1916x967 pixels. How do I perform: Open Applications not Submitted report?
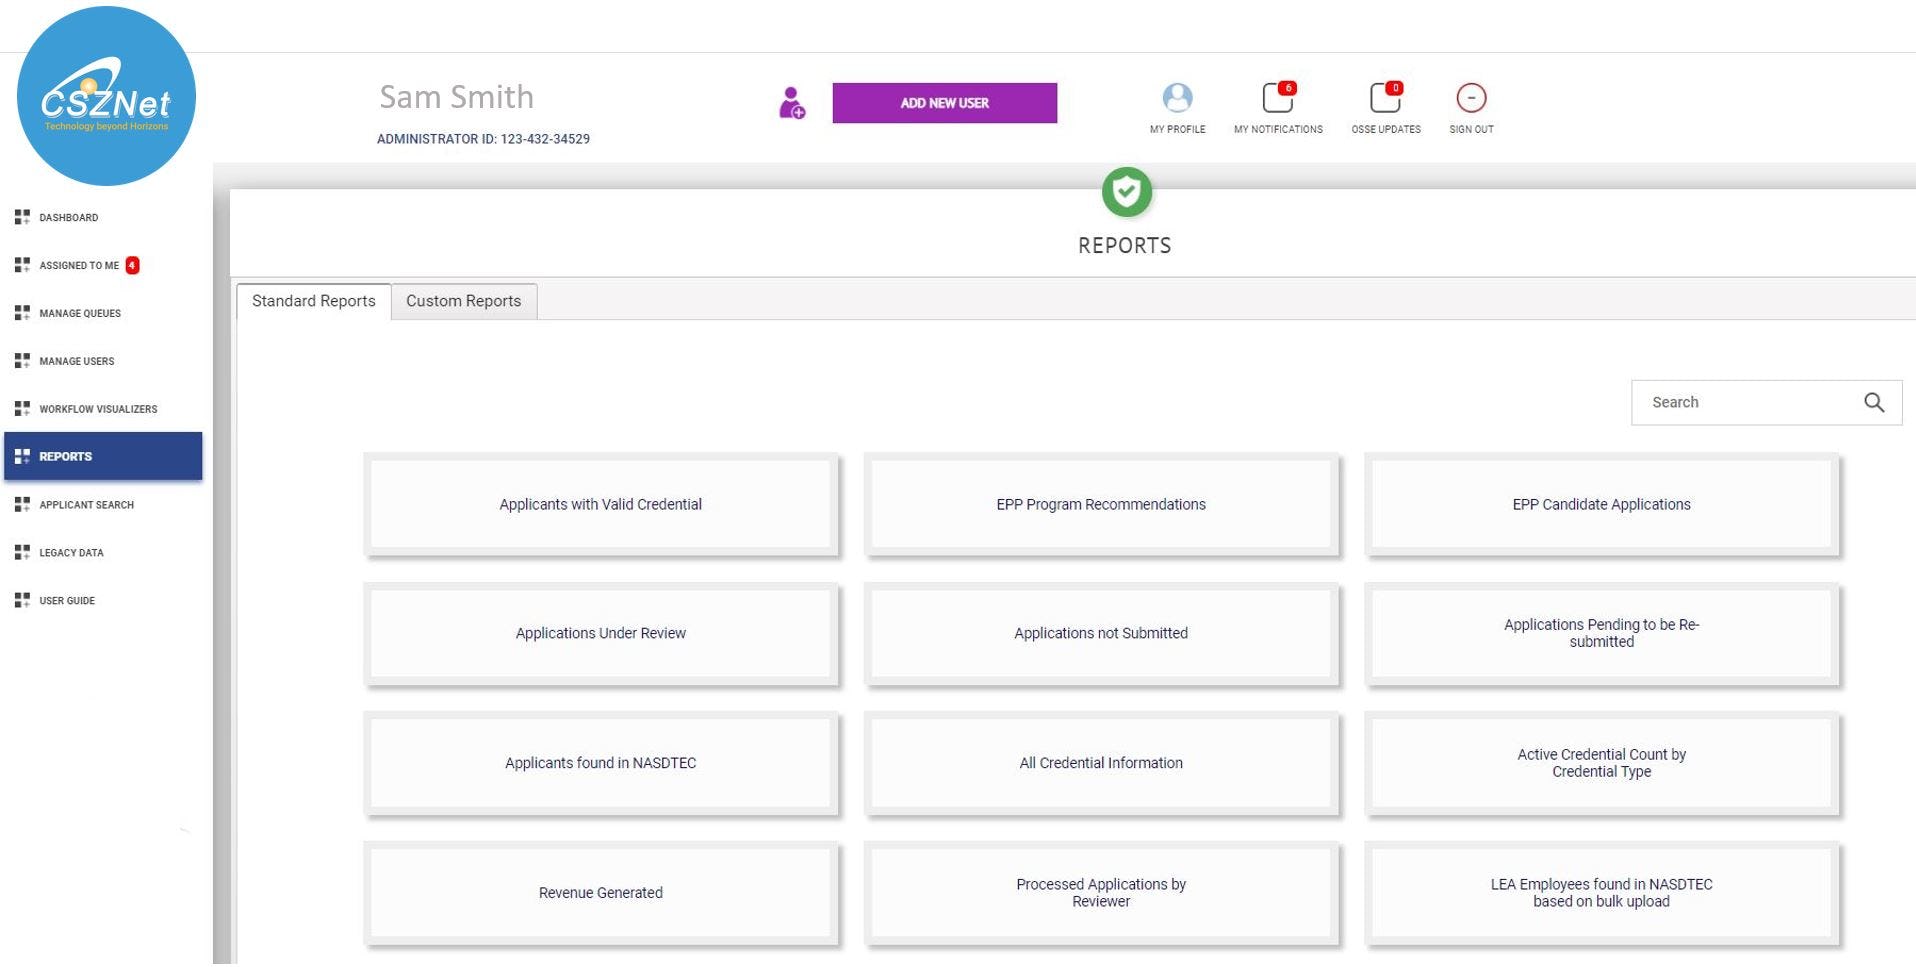[1101, 633]
